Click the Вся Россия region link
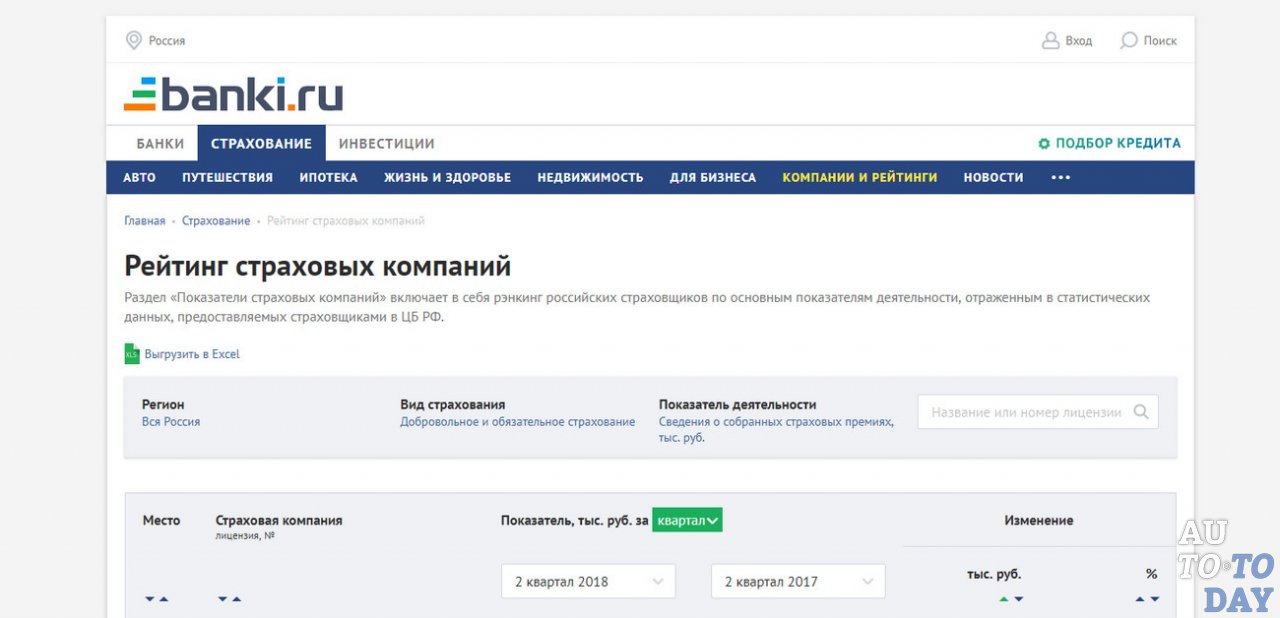Viewport: 1280px width, 618px height. (171, 422)
